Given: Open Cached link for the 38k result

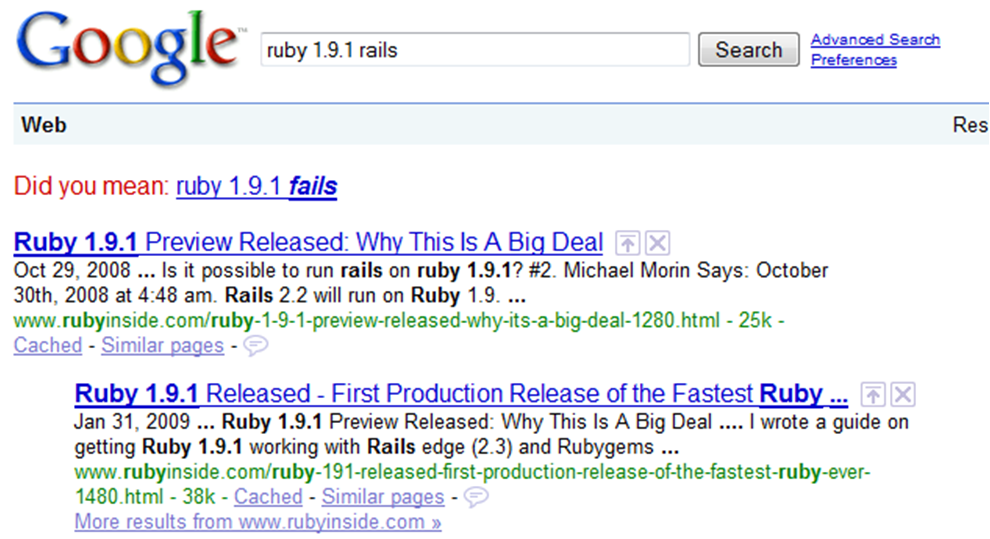Looking at the screenshot, I should tap(268, 497).
